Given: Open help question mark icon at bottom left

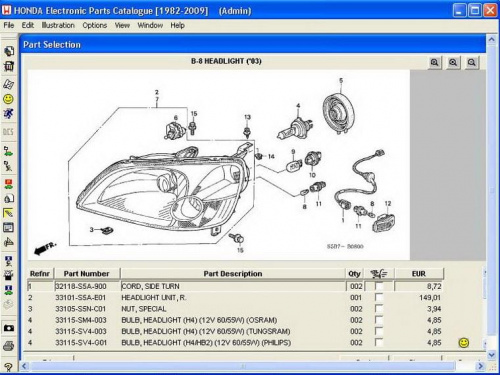Looking at the screenshot, I should 9,367.
